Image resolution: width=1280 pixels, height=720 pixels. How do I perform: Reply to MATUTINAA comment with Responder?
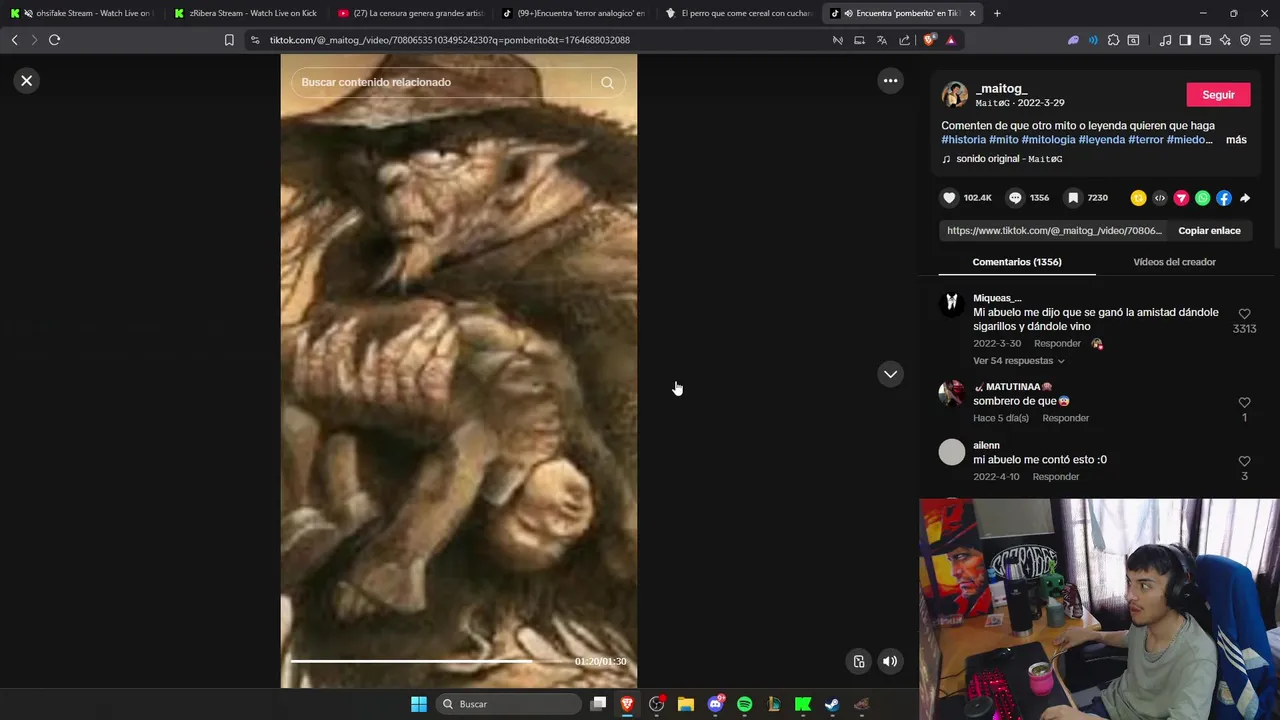click(x=1065, y=418)
